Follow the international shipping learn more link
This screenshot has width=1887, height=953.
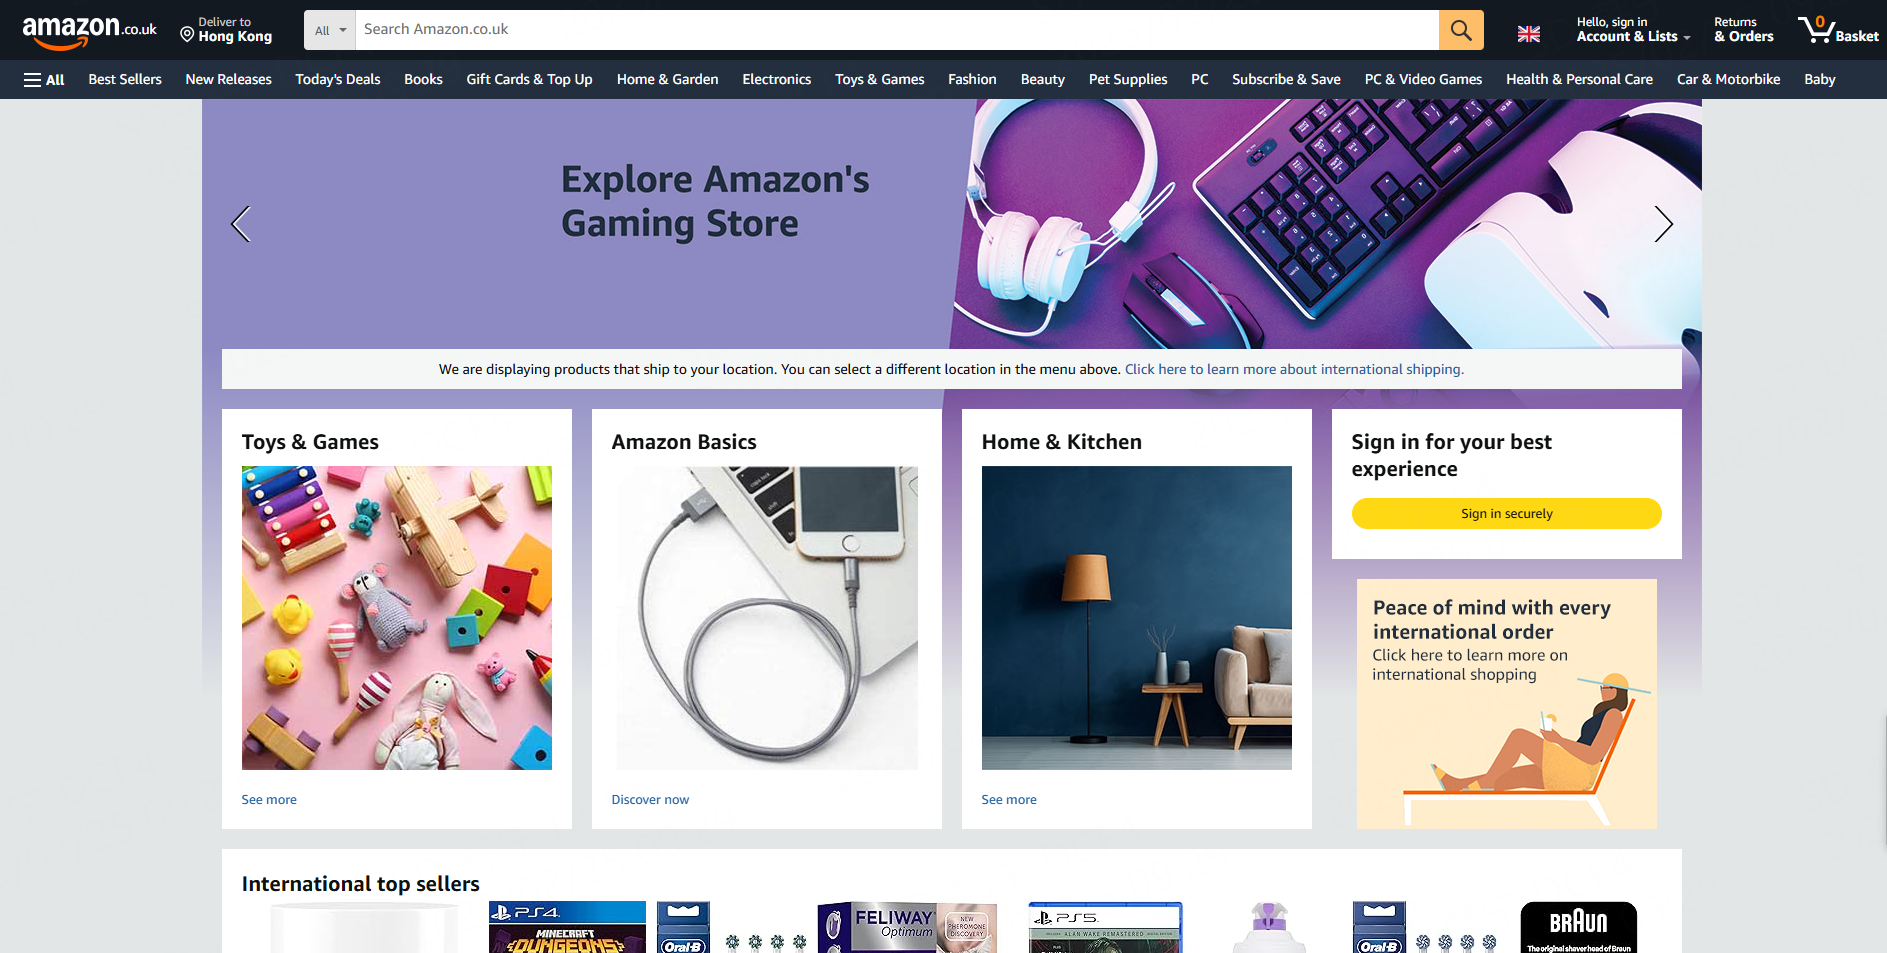point(1294,369)
